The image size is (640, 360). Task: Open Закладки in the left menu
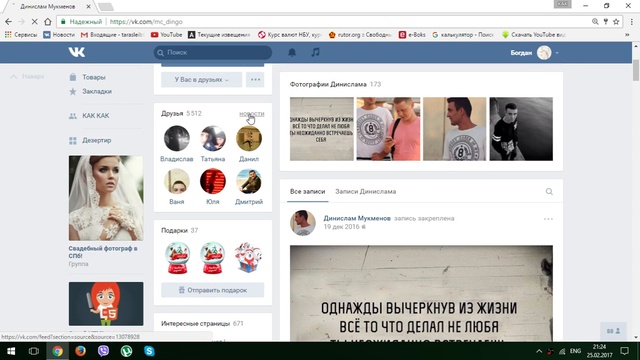coord(97,91)
